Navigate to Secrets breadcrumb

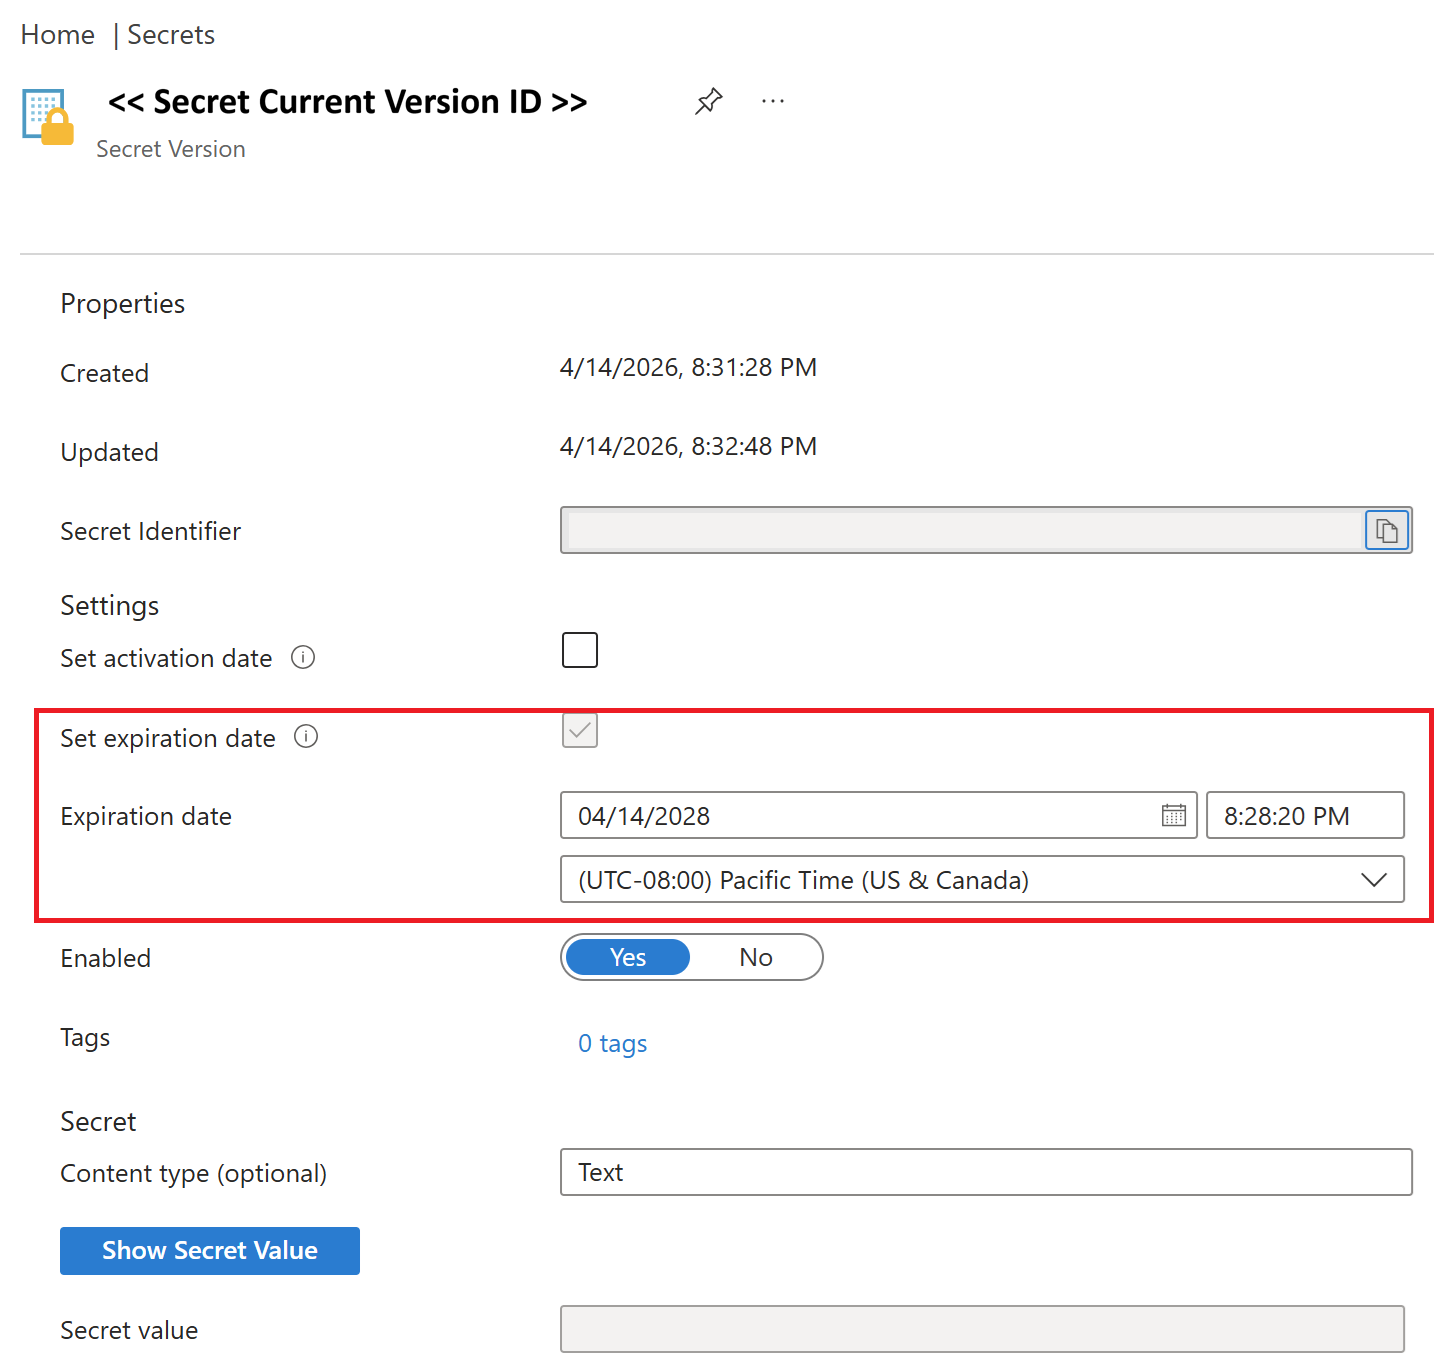click(171, 35)
